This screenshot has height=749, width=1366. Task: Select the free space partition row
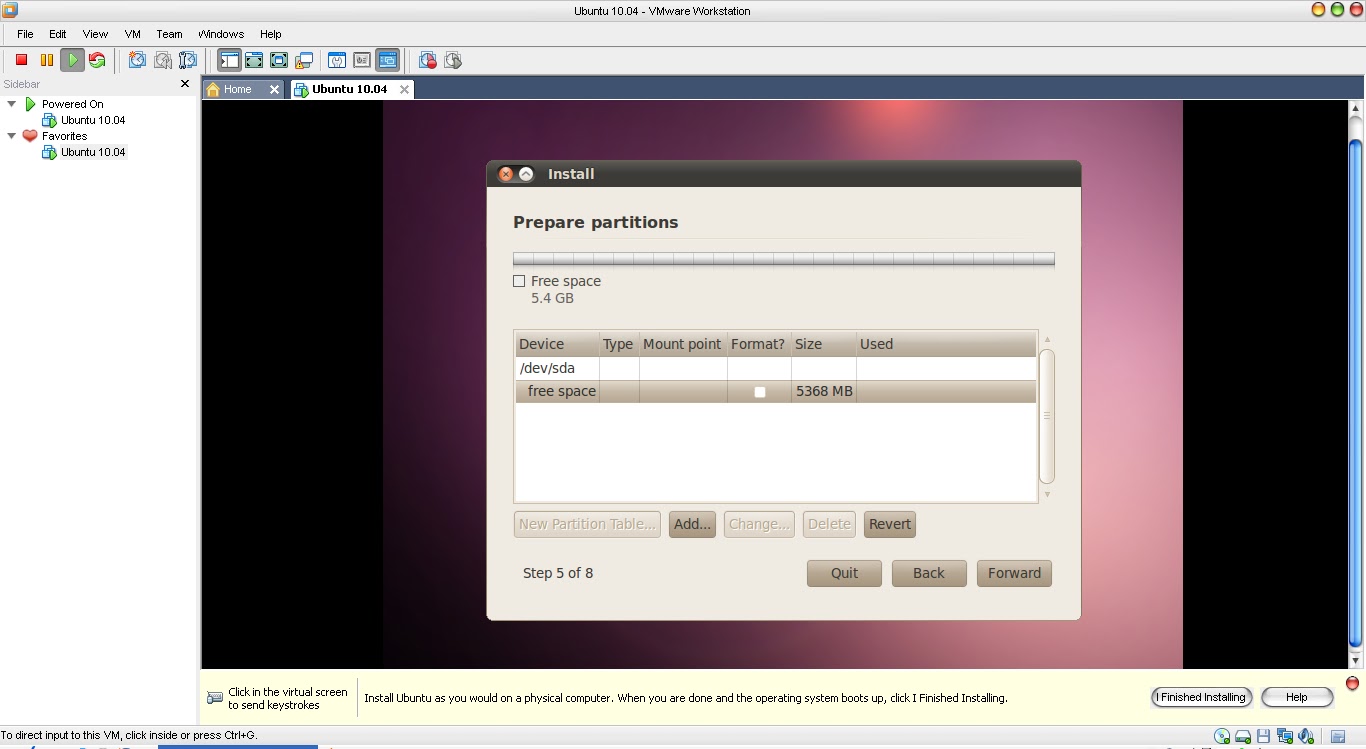(x=775, y=392)
